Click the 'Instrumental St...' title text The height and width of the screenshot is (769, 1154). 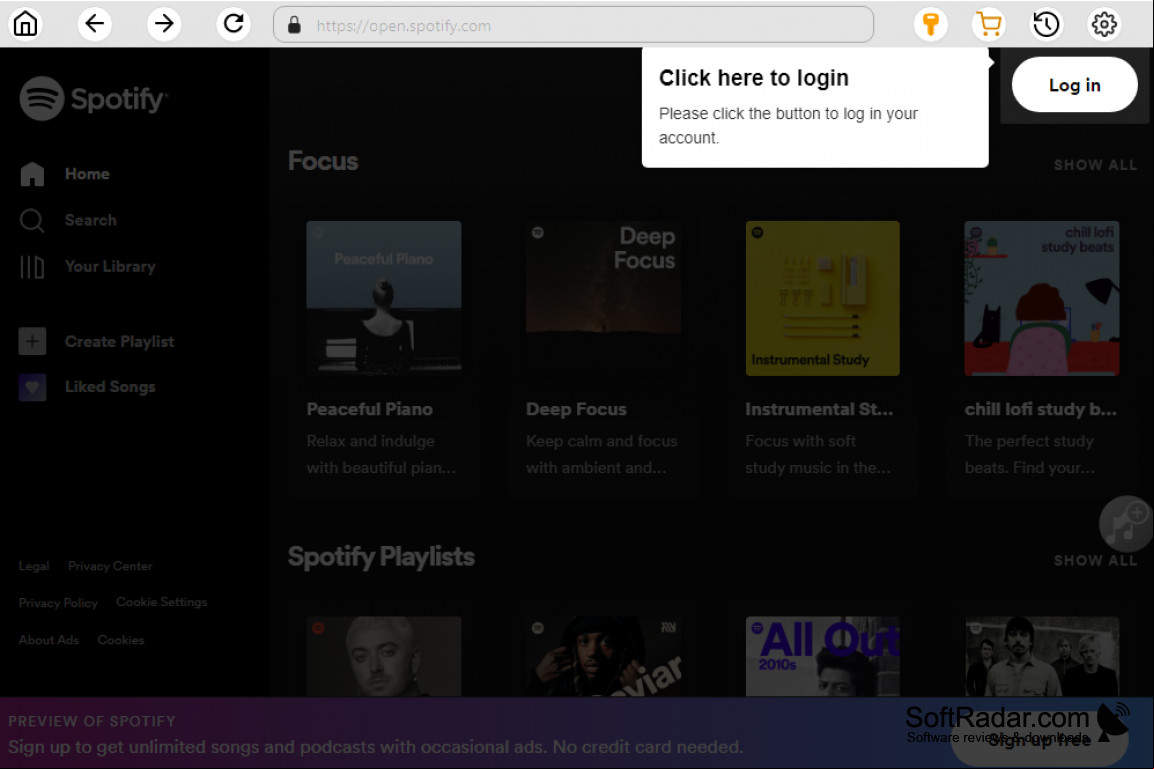click(x=819, y=409)
